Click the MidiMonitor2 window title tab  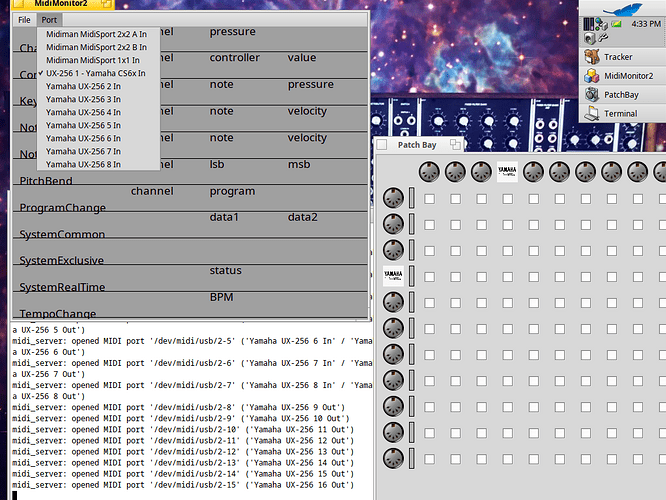click(x=61, y=4)
